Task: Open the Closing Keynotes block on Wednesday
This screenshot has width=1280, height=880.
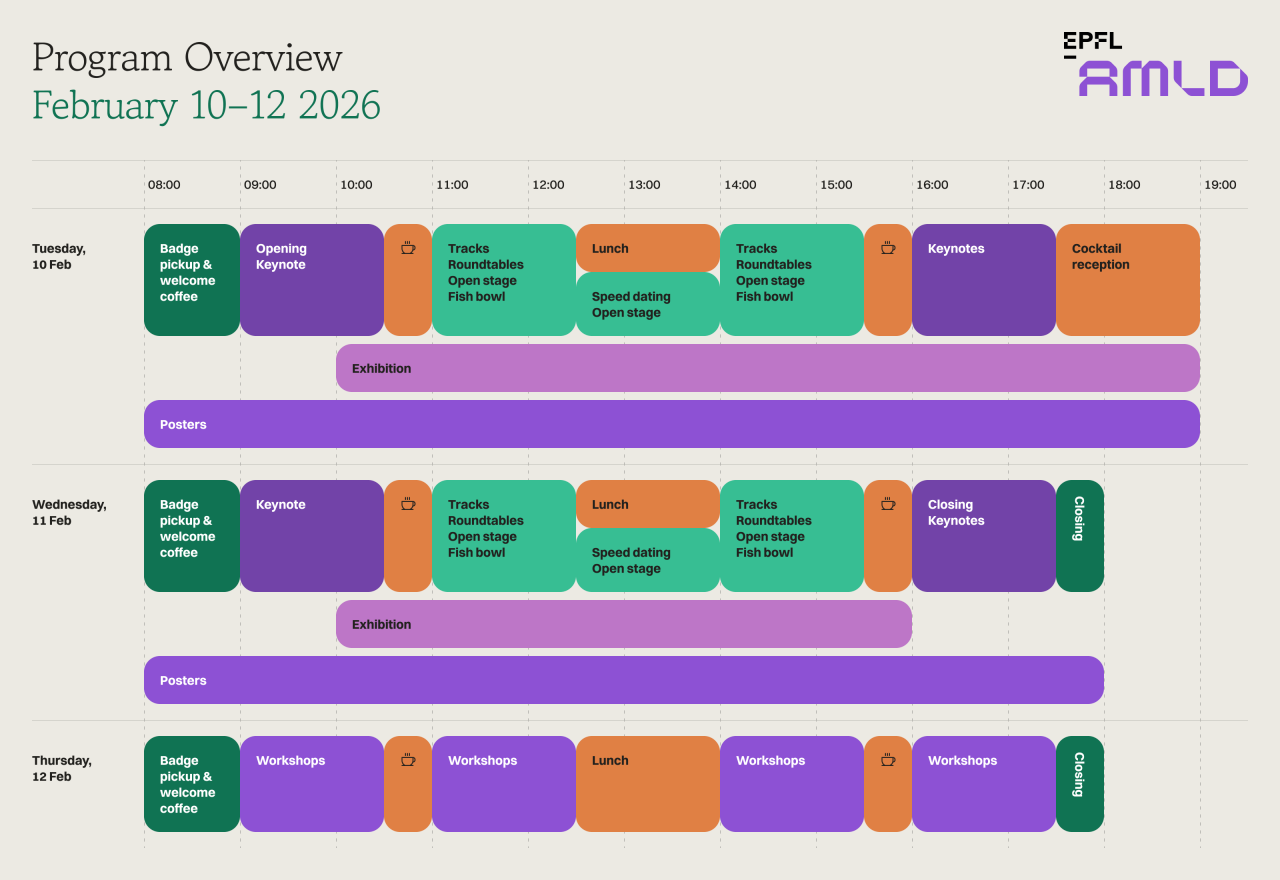Action: pyautogui.click(x=984, y=536)
